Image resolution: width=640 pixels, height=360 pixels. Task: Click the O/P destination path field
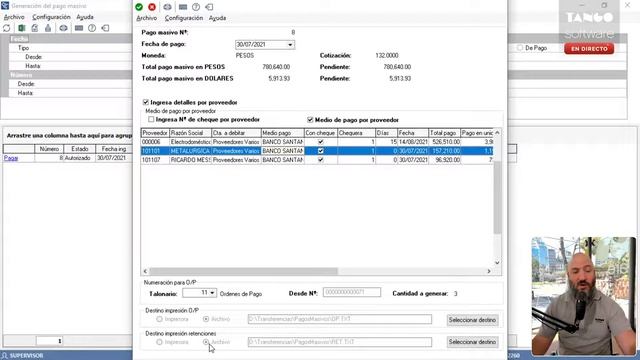click(x=340, y=319)
